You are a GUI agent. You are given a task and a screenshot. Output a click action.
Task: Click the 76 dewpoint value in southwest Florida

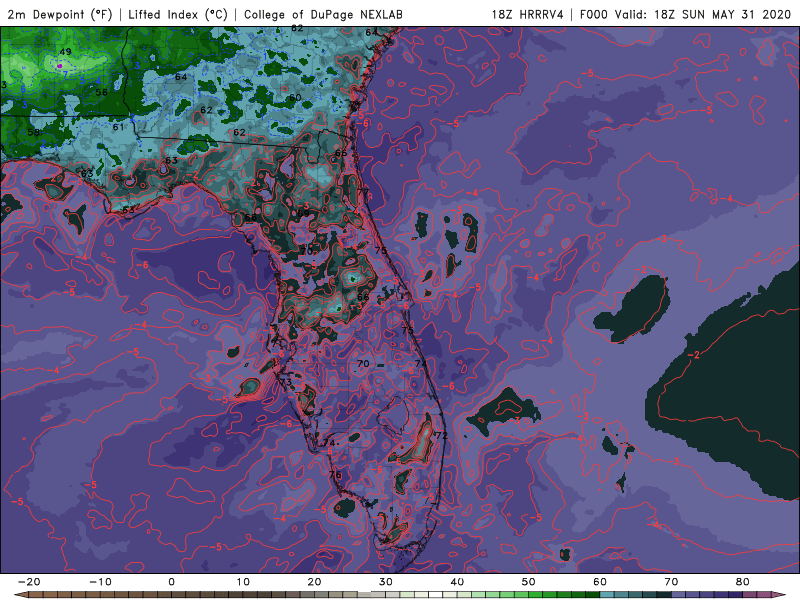pos(335,475)
